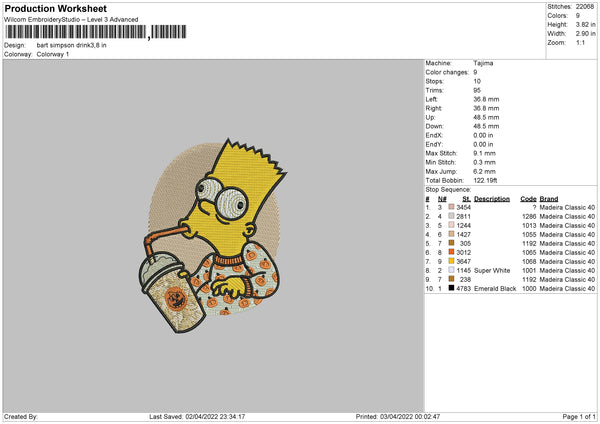Click the Stops value '10'
This screenshot has width=600, height=424.
pyautogui.click(x=477, y=81)
